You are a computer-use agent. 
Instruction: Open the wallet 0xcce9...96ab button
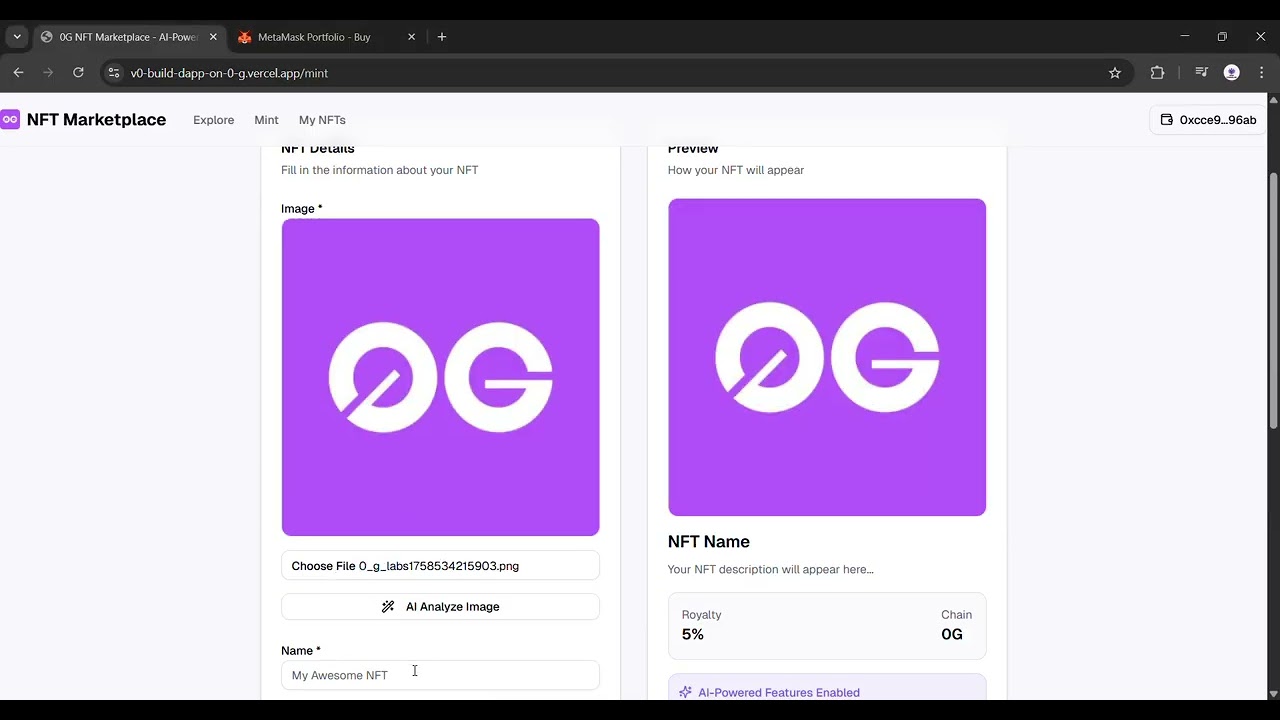pyautogui.click(x=1208, y=120)
